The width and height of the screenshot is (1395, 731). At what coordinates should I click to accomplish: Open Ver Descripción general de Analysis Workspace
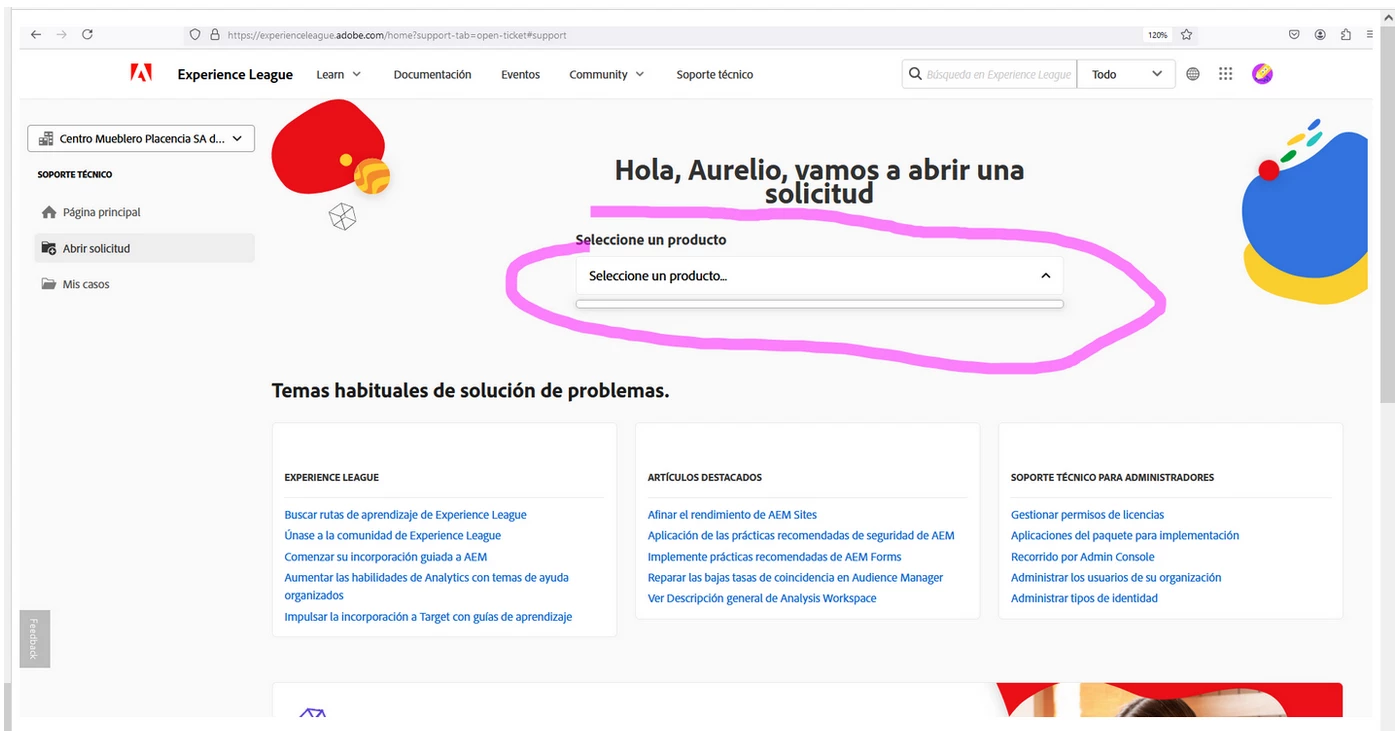click(762, 599)
